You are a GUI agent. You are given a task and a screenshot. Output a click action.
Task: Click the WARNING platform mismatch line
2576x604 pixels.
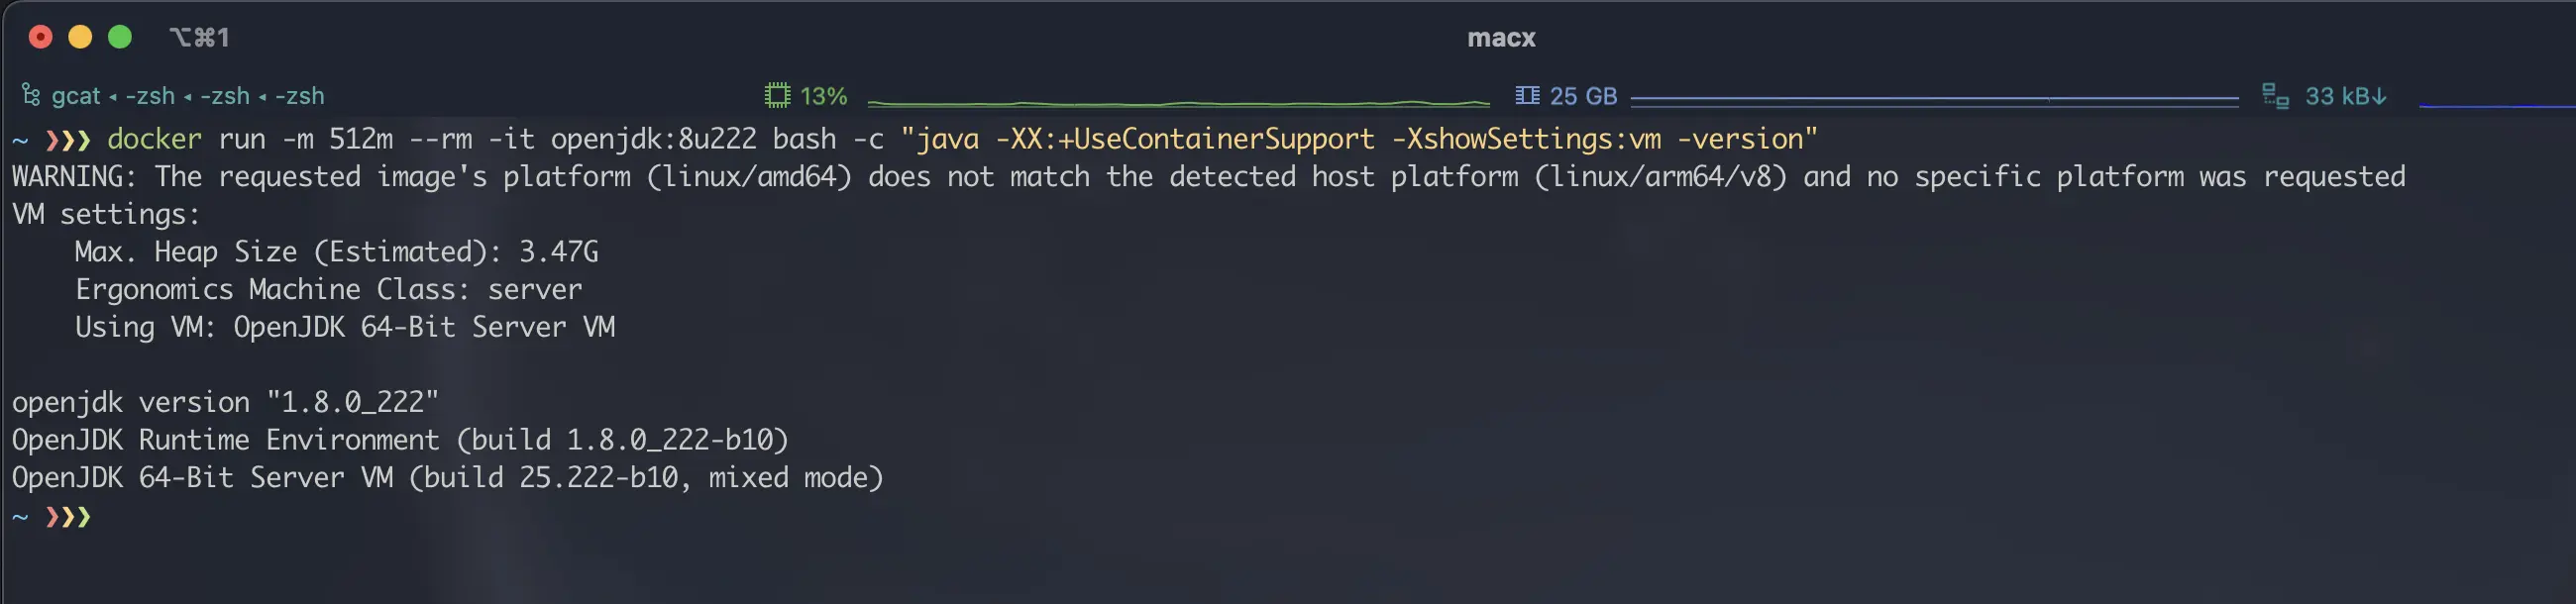[x=1208, y=177]
